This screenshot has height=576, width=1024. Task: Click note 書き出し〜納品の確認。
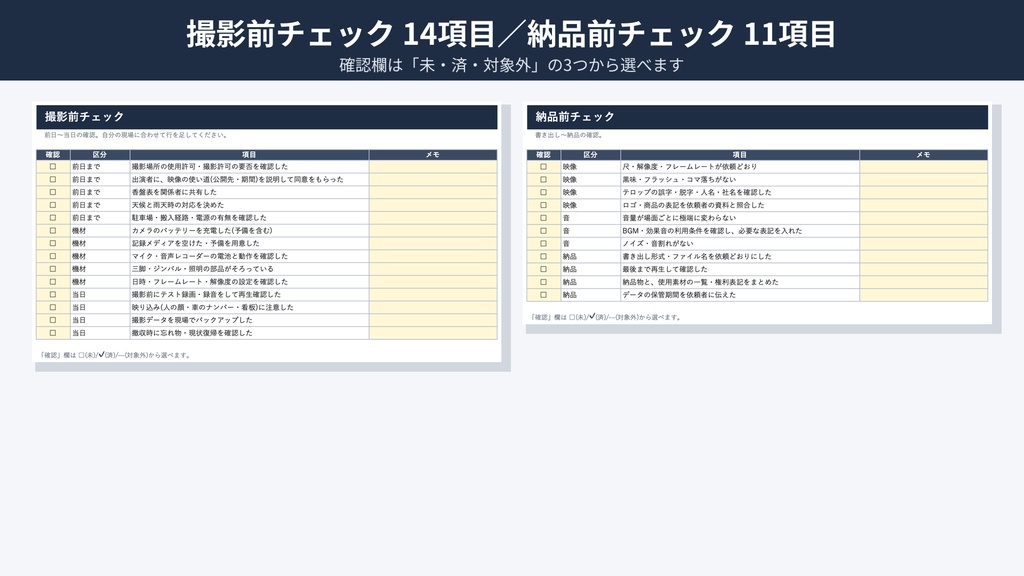(x=569, y=135)
